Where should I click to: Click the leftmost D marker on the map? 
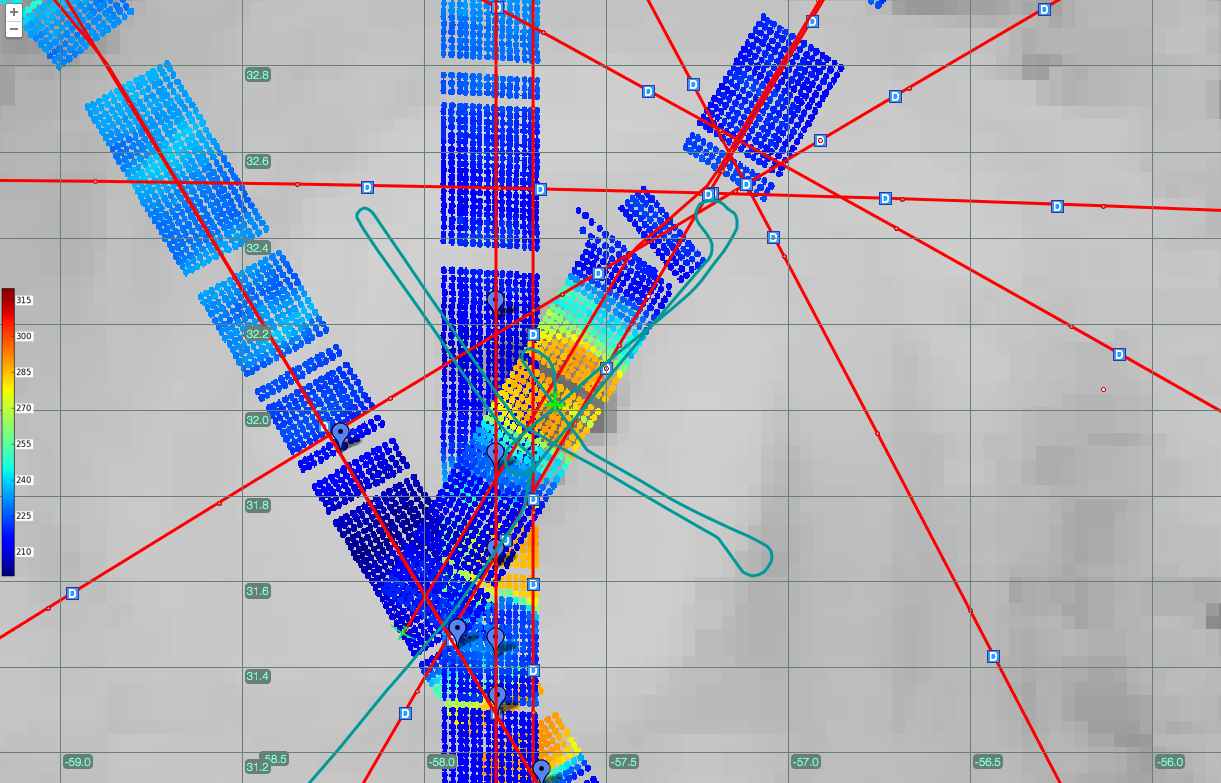(x=72, y=593)
